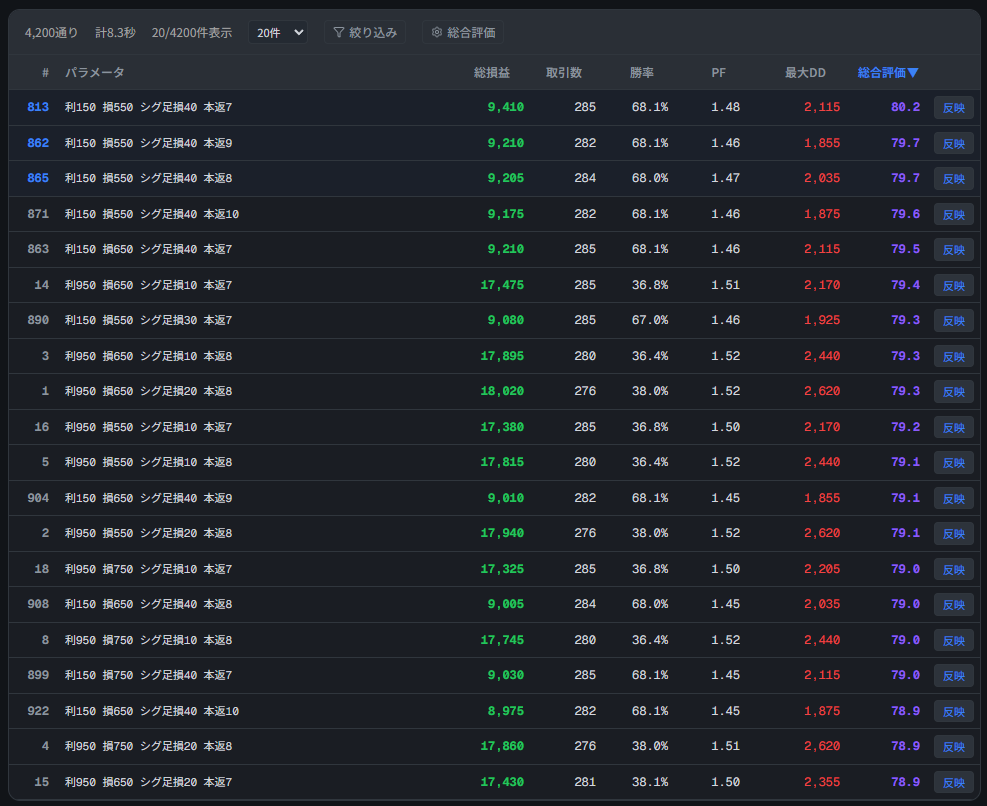The image size is (987, 806).
Task: Click 反映 for row 904
Action: pos(954,498)
